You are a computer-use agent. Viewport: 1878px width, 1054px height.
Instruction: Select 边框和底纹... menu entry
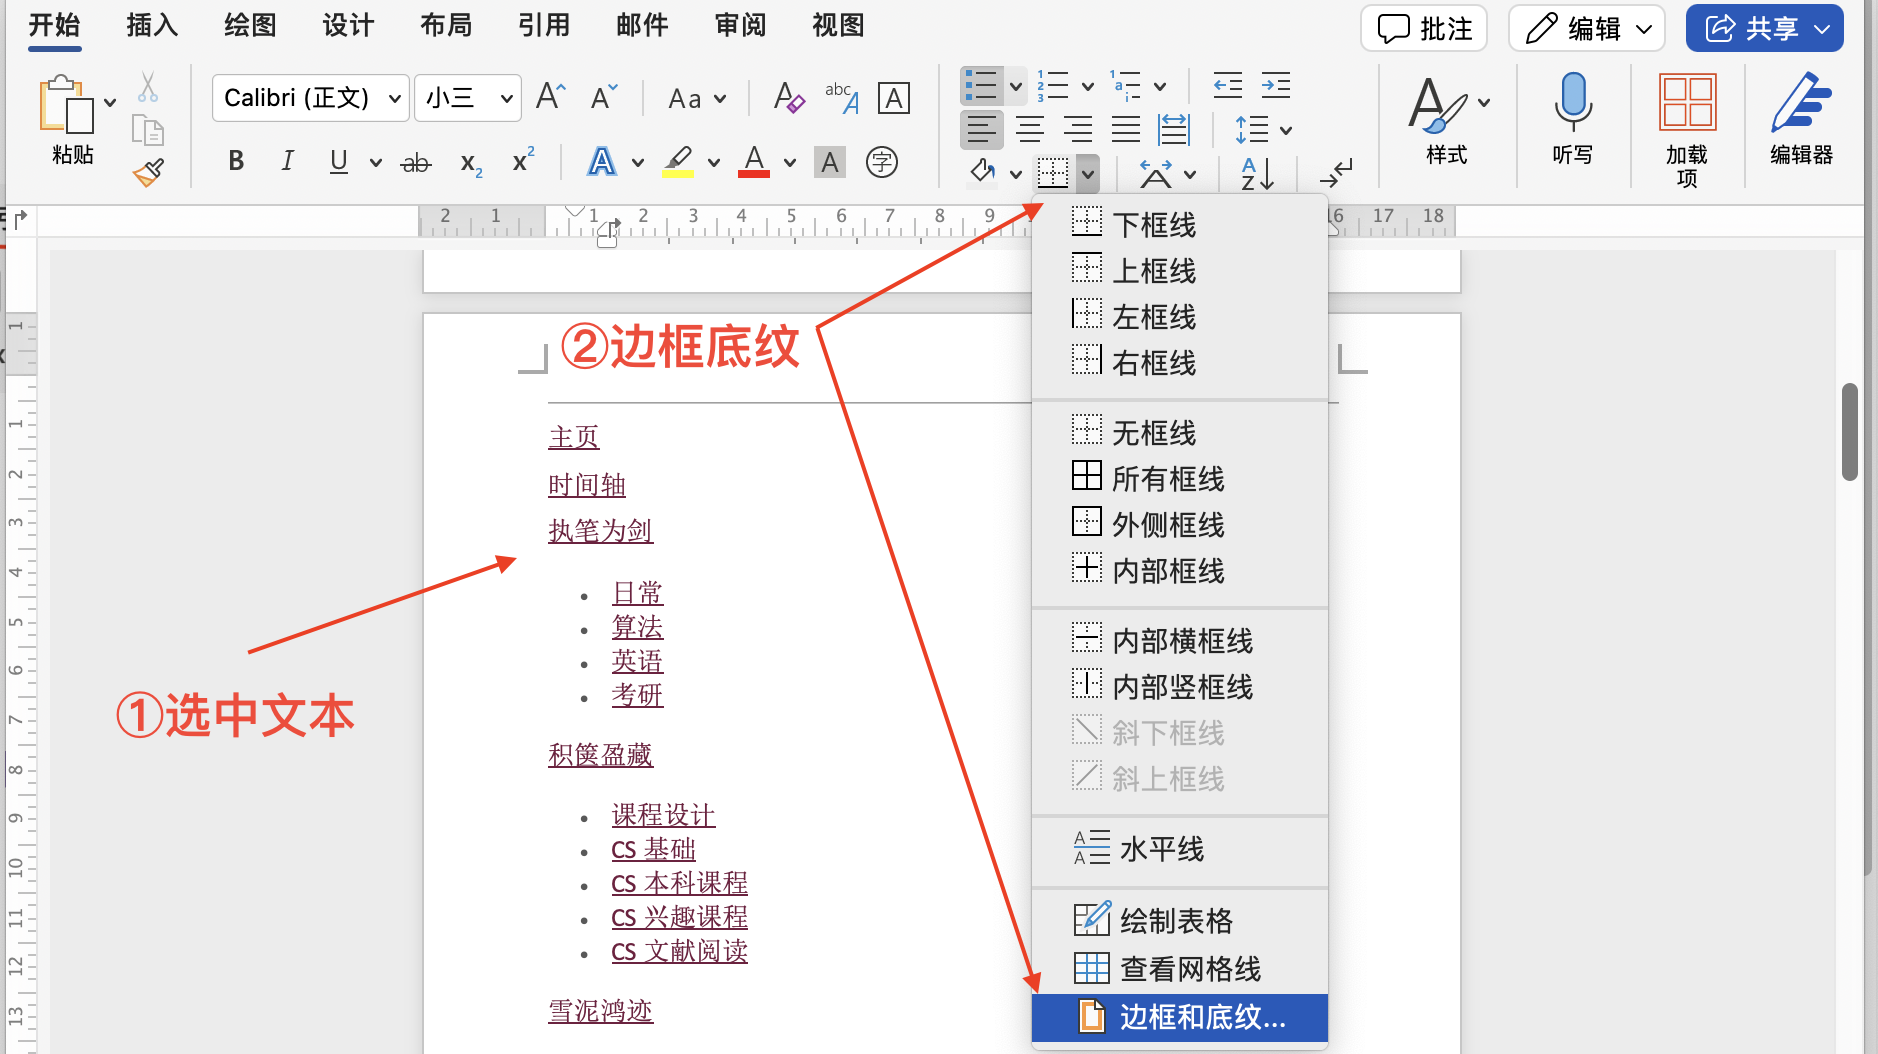pos(1180,1017)
